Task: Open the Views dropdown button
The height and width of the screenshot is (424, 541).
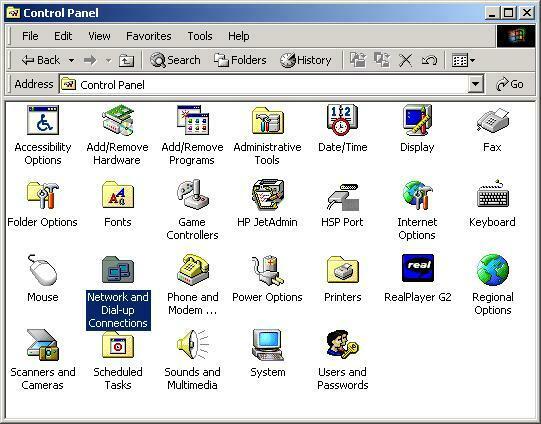Action: (463, 60)
